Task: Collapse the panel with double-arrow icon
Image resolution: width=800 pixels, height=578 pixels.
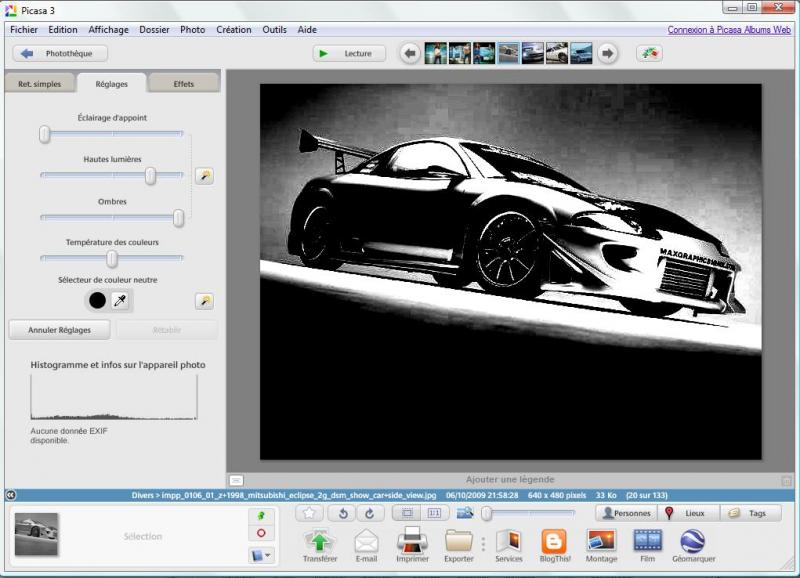Action: 11,495
